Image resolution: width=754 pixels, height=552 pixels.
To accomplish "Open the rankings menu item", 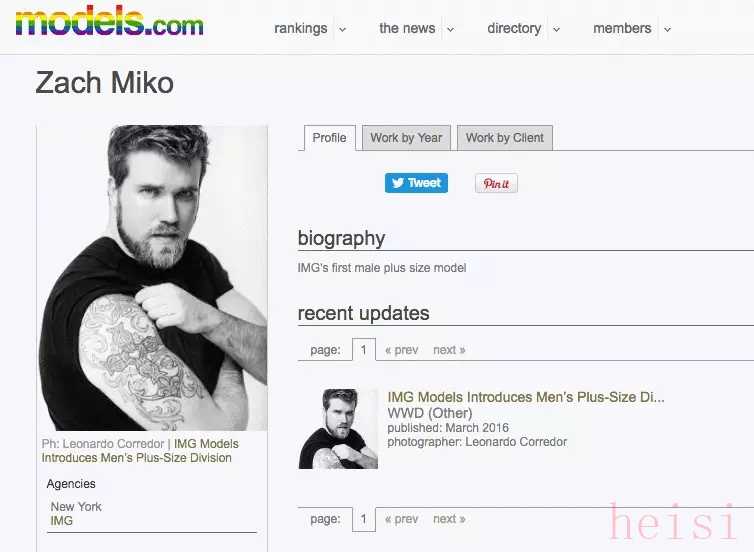I will (x=301, y=28).
